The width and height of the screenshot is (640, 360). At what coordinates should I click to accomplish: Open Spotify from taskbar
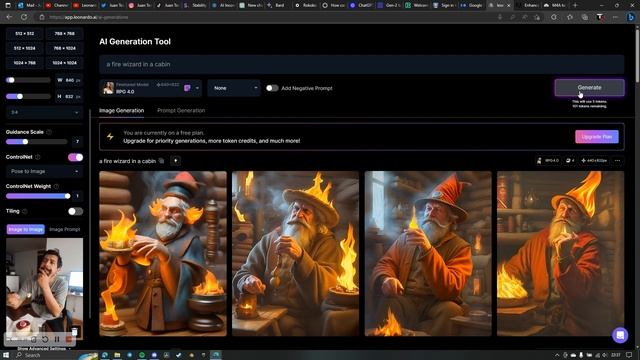point(142,355)
